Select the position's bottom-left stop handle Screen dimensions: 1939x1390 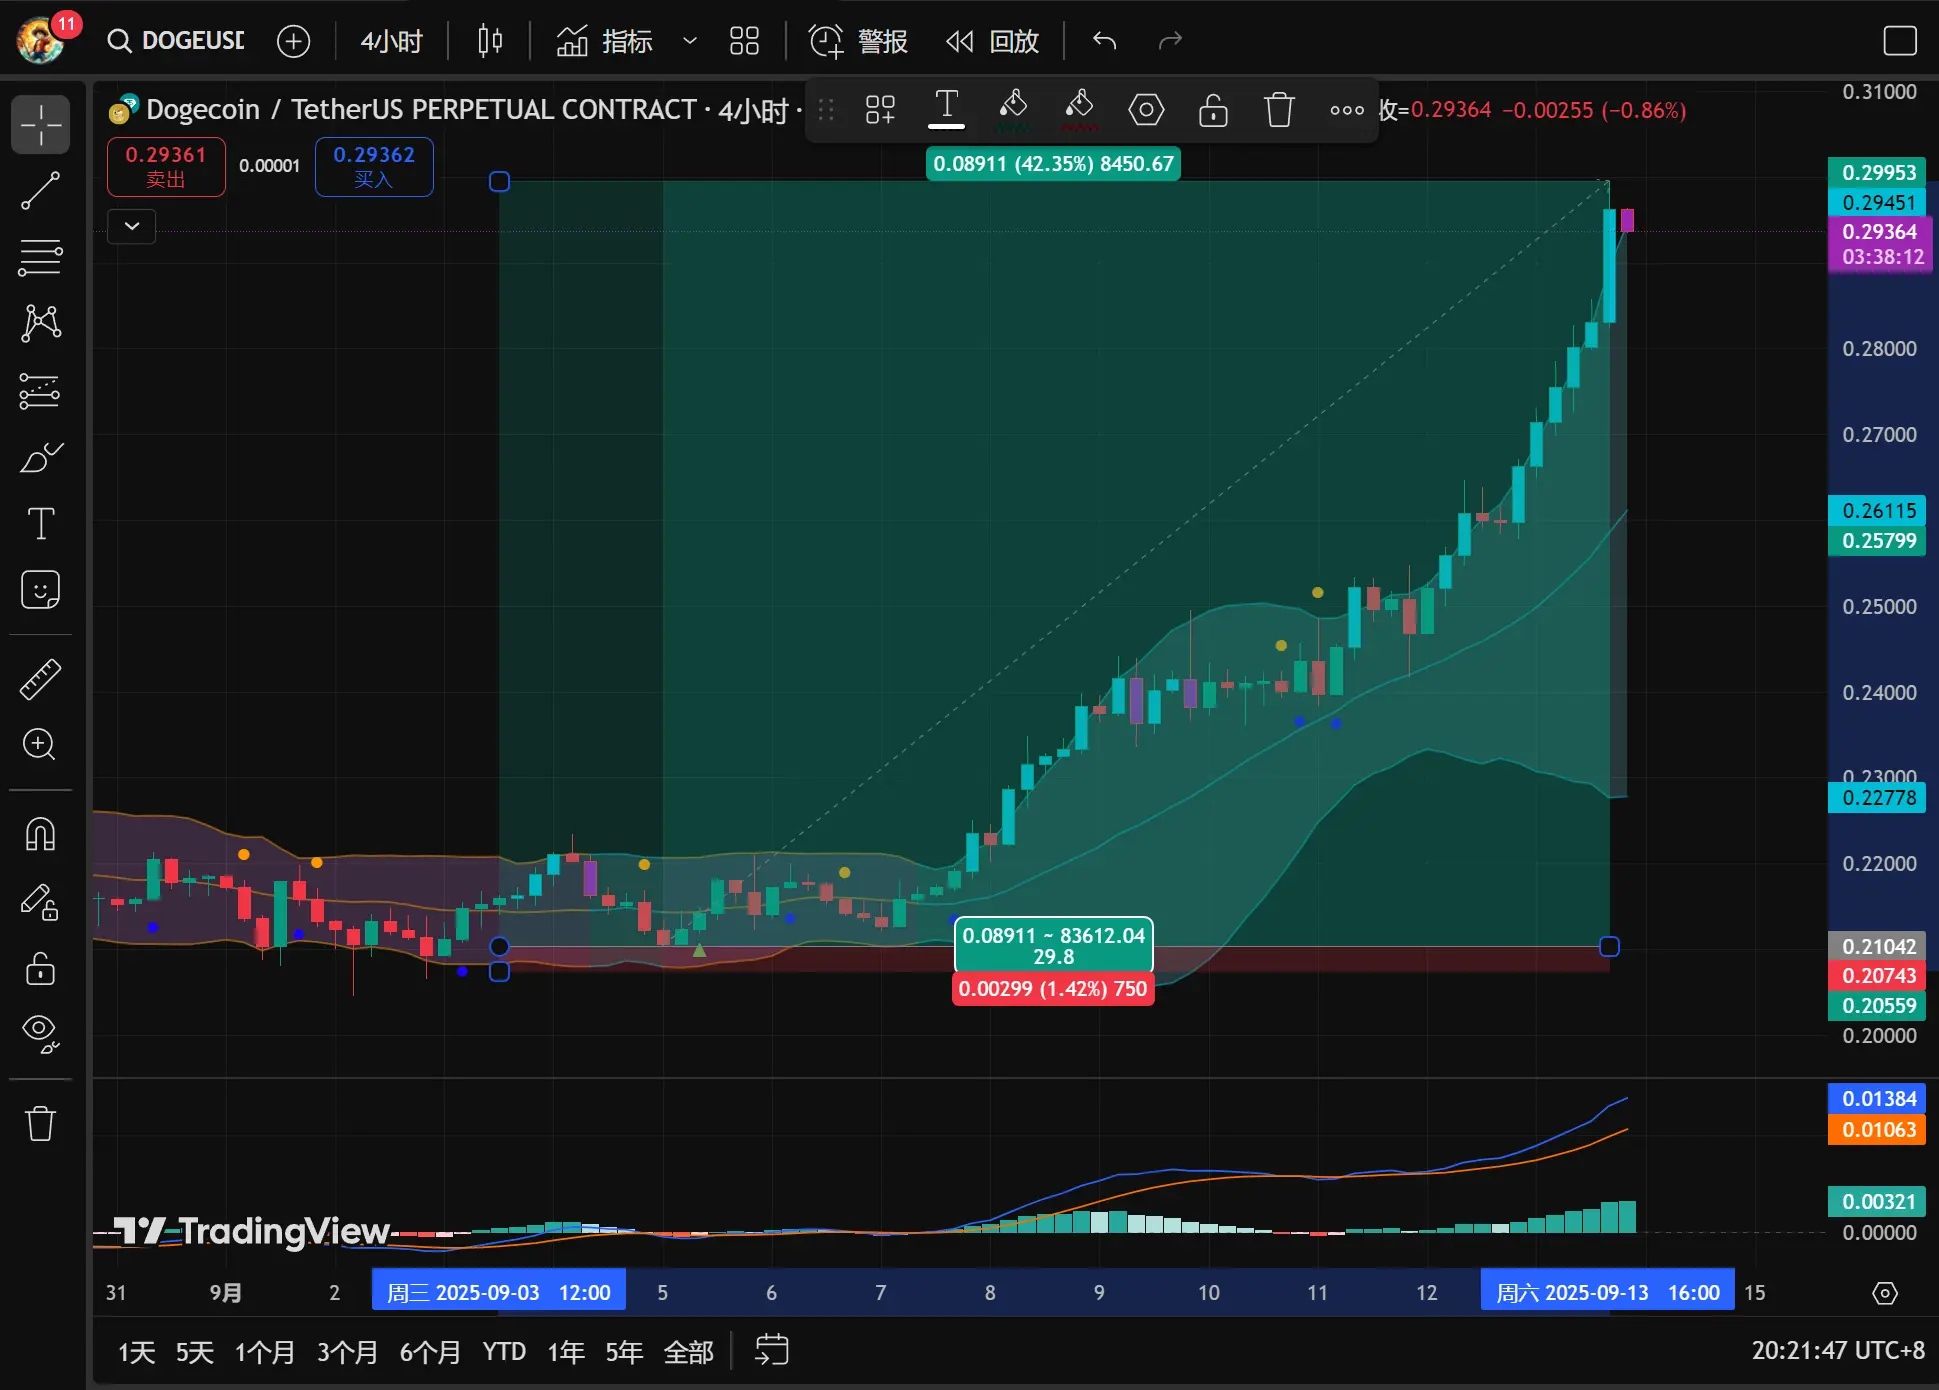click(499, 971)
